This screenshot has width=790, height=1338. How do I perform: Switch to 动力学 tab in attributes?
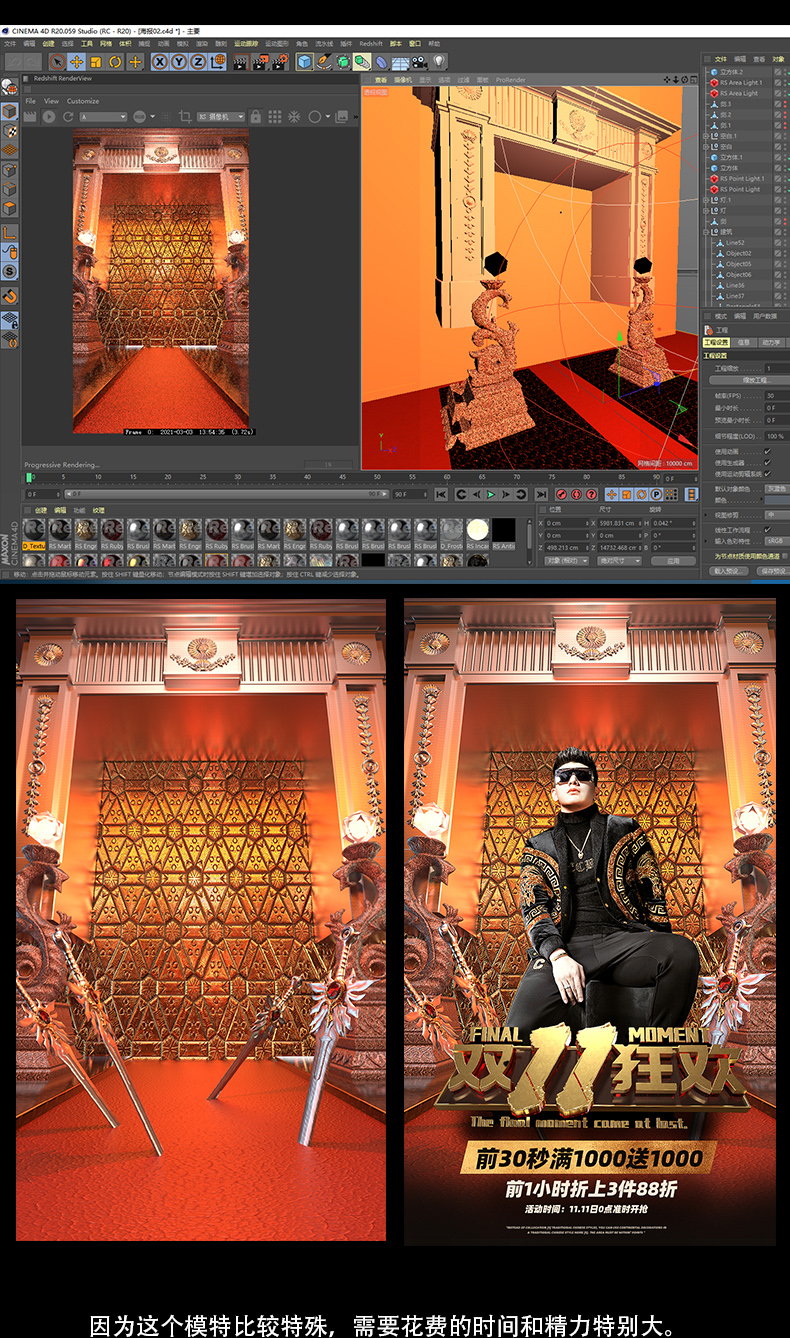tap(772, 342)
